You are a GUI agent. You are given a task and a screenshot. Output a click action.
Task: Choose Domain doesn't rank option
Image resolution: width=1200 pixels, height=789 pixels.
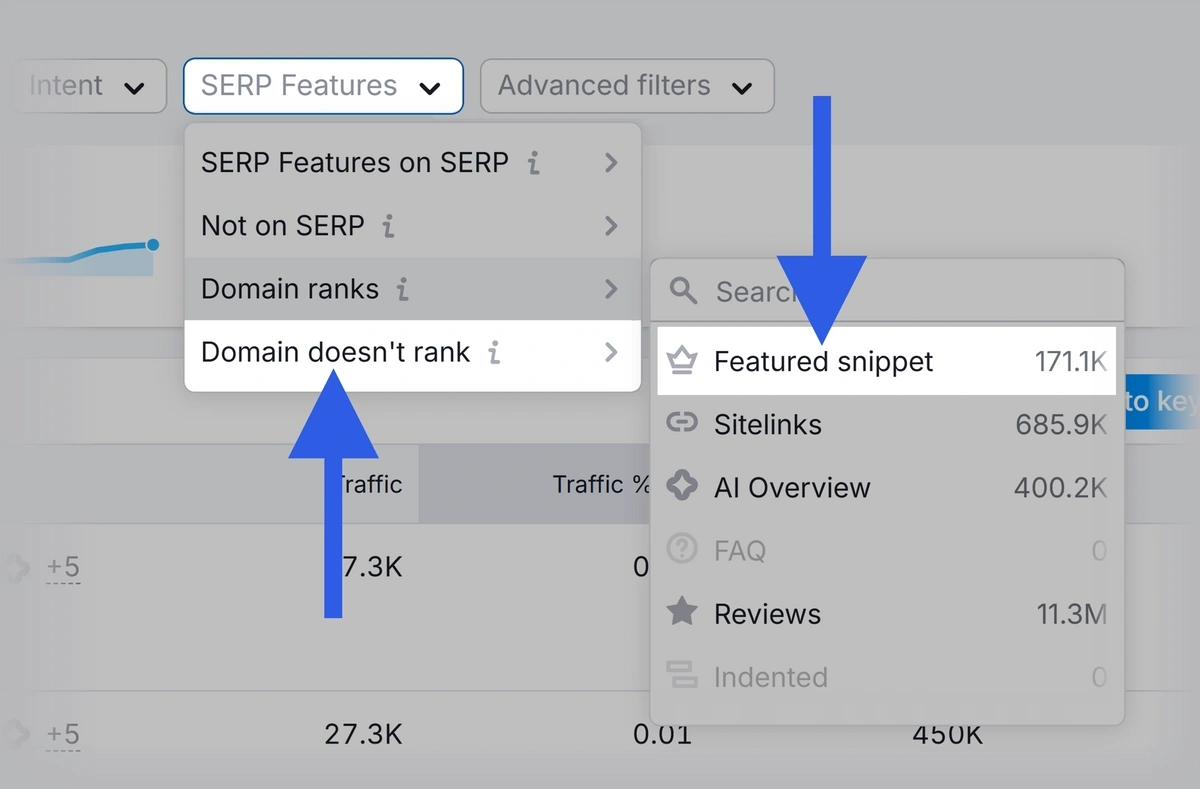click(x=335, y=353)
